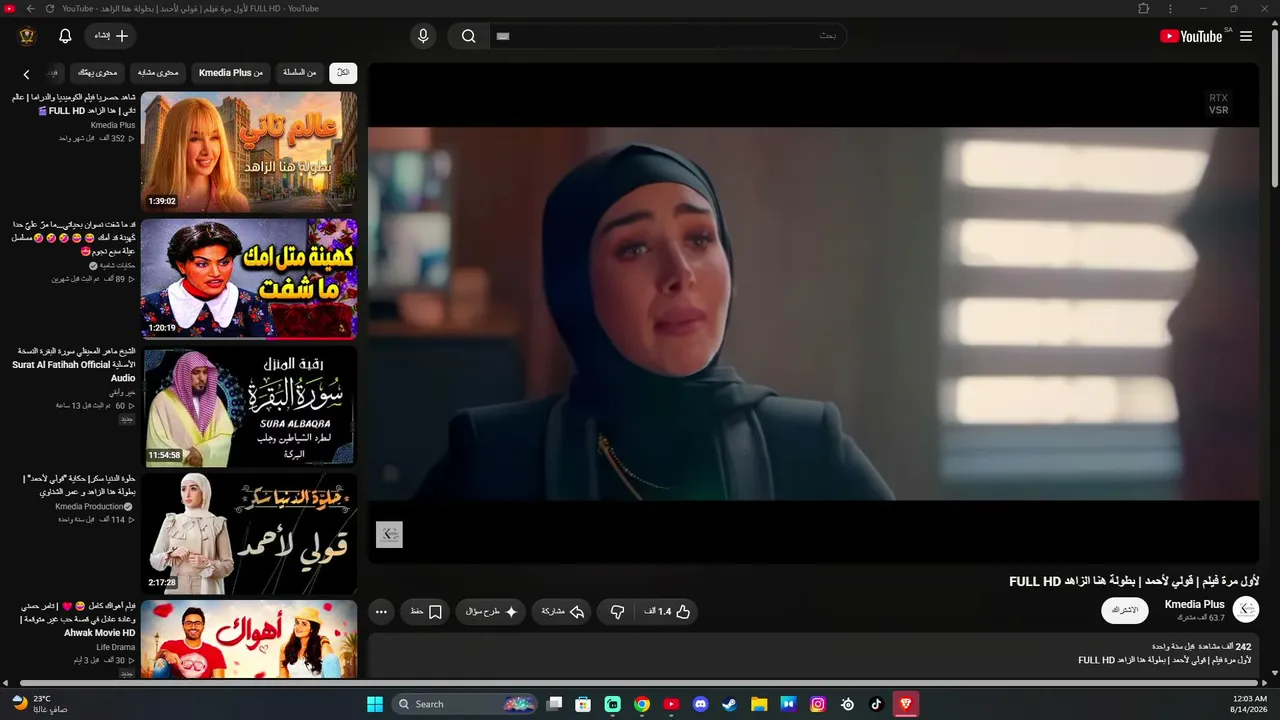Open the أهواك movie thumbnail
The width and height of the screenshot is (1280, 720).
coord(249,639)
